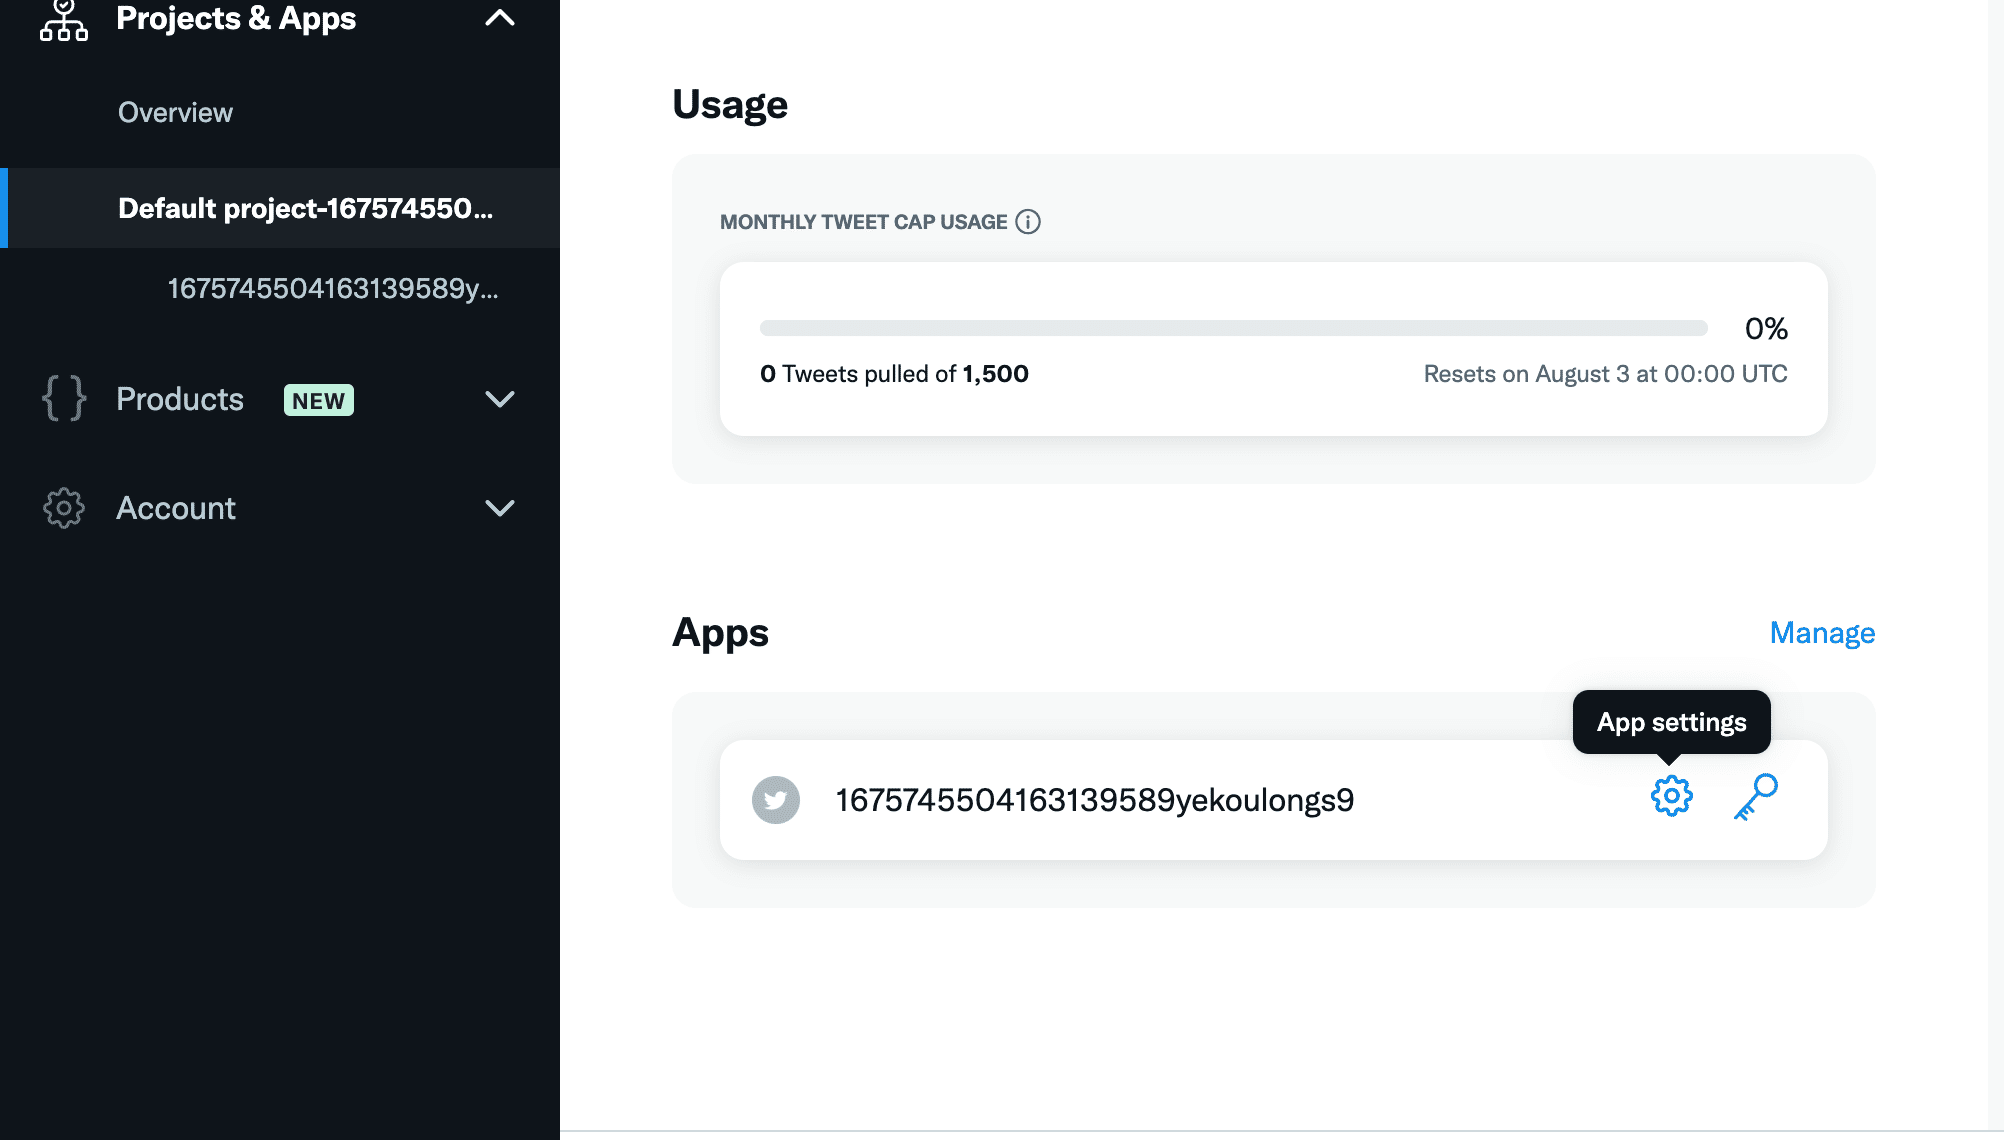Click the NEW badge next to Products
This screenshot has height=1140, width=2004.
(x=319, y=400)
